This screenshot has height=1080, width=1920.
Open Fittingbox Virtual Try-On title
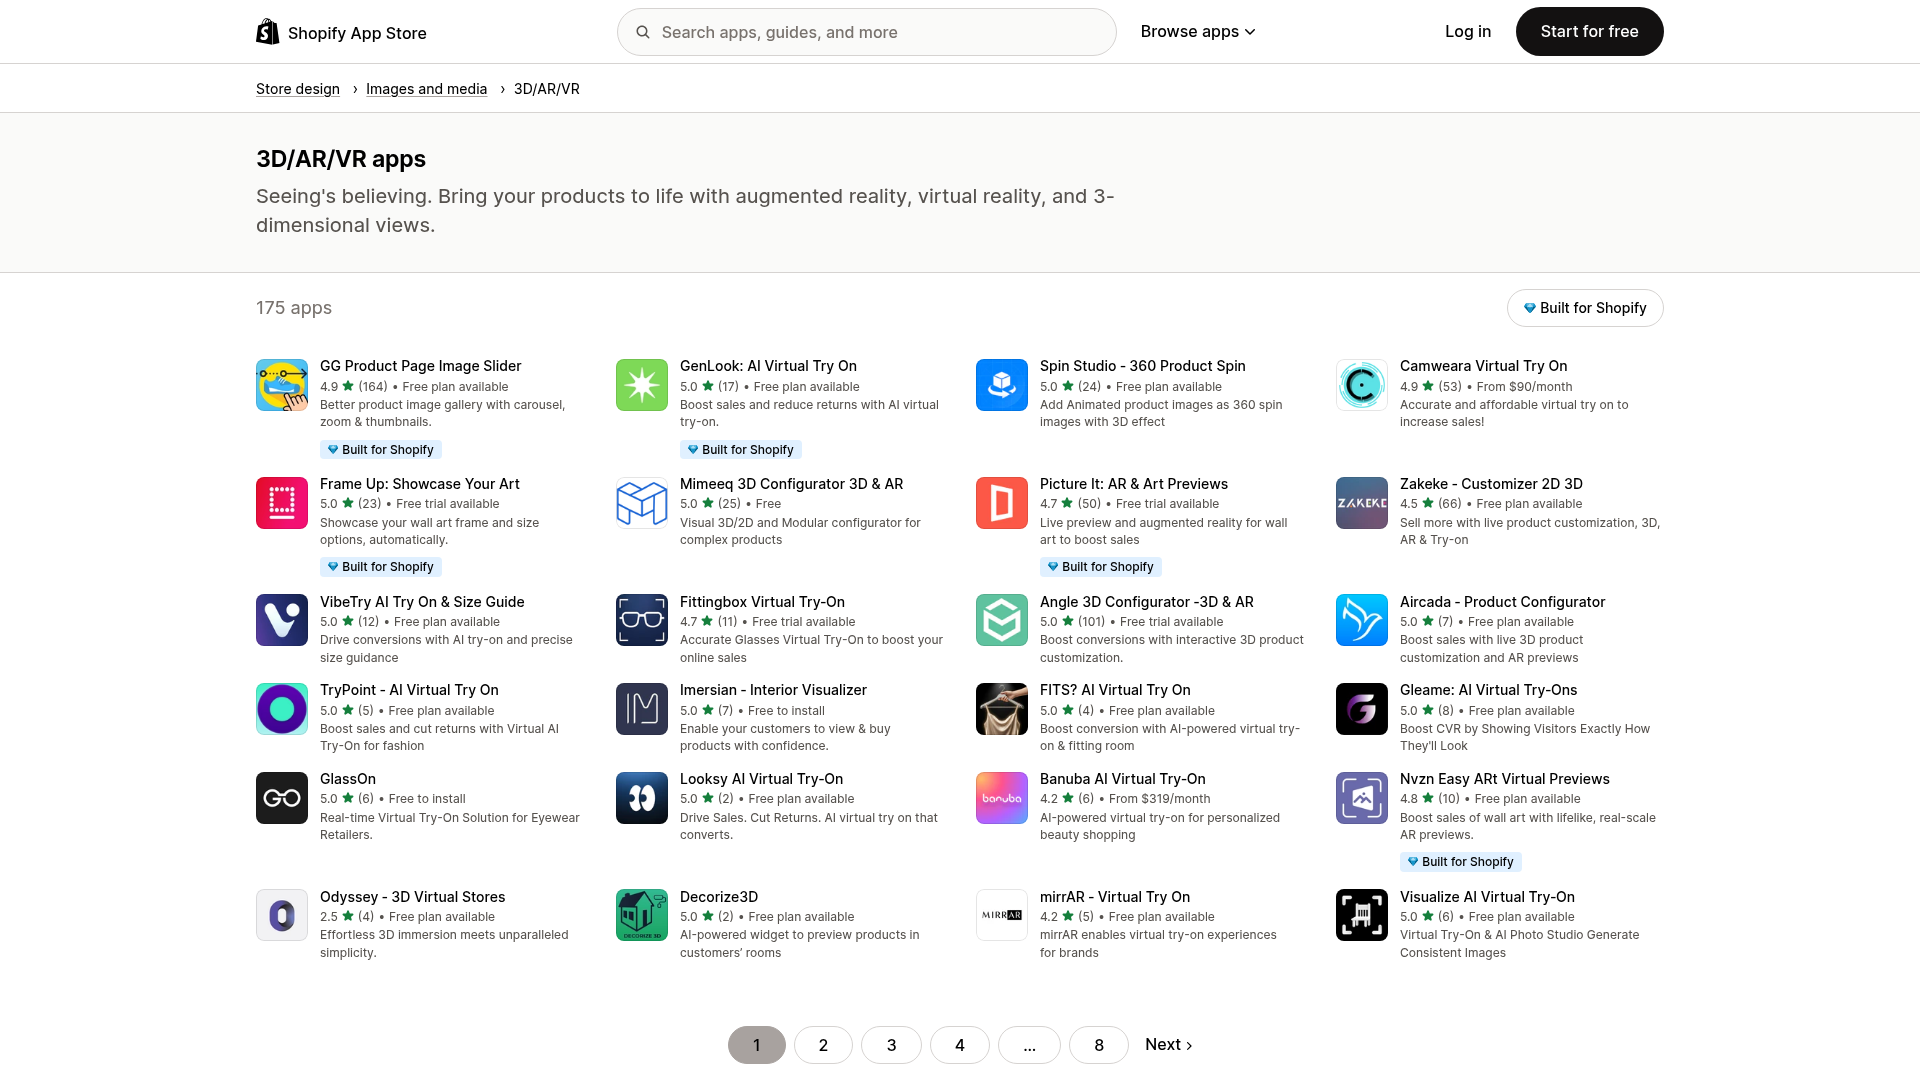coord(762,602)
